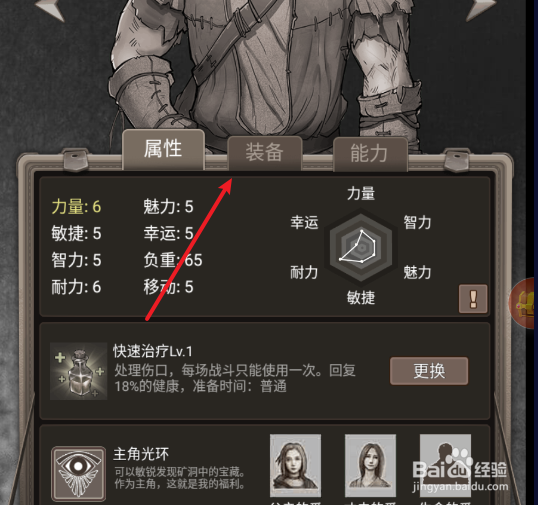Tap the 负重: 65 stat

(173, 260)
